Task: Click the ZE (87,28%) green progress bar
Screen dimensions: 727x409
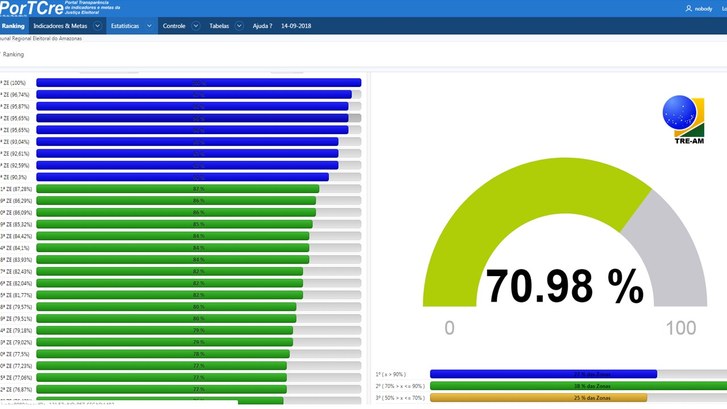Action: [178, 188]
